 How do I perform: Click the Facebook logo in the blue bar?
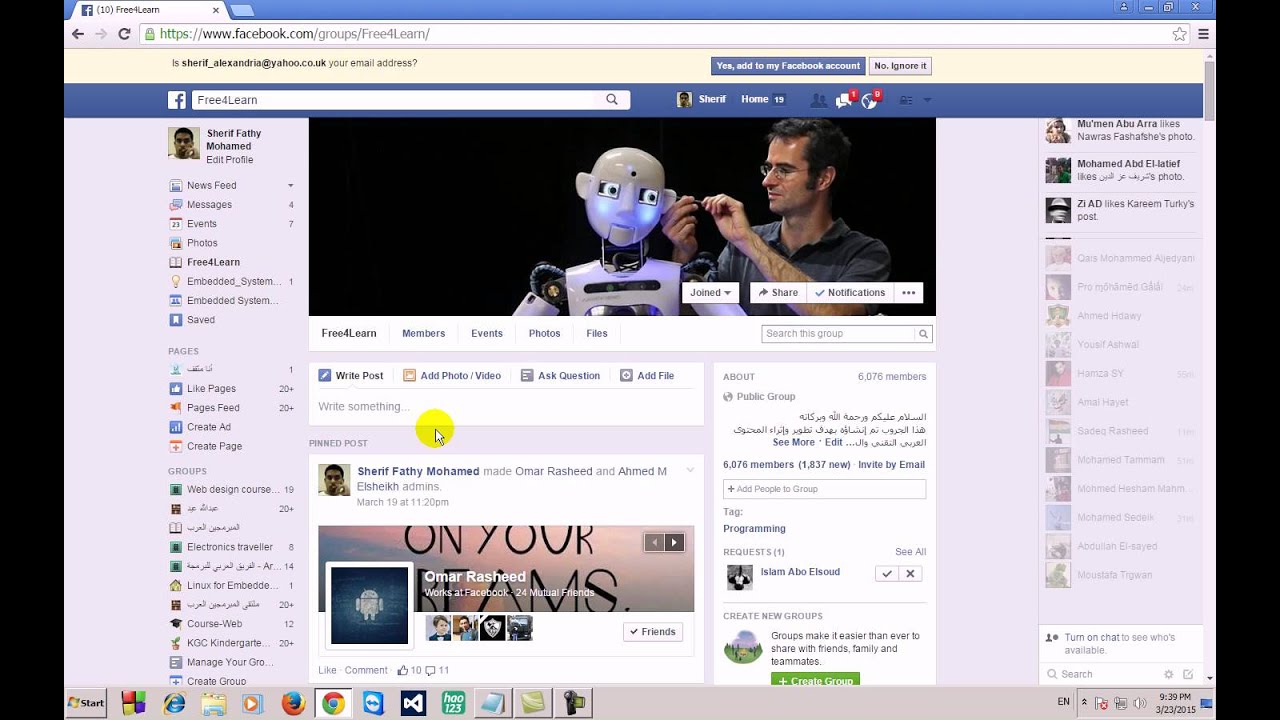pyautogui.click(x=177, y=100)
